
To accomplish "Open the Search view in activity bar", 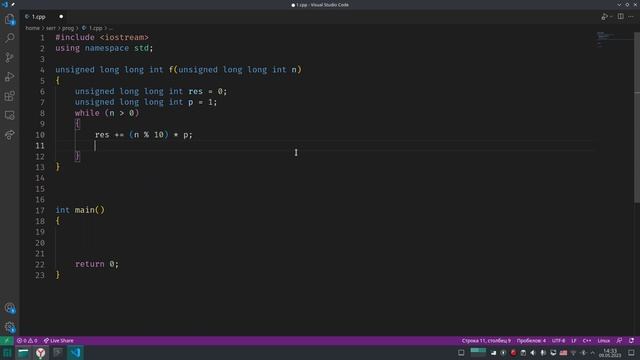I will click(9, 38).
